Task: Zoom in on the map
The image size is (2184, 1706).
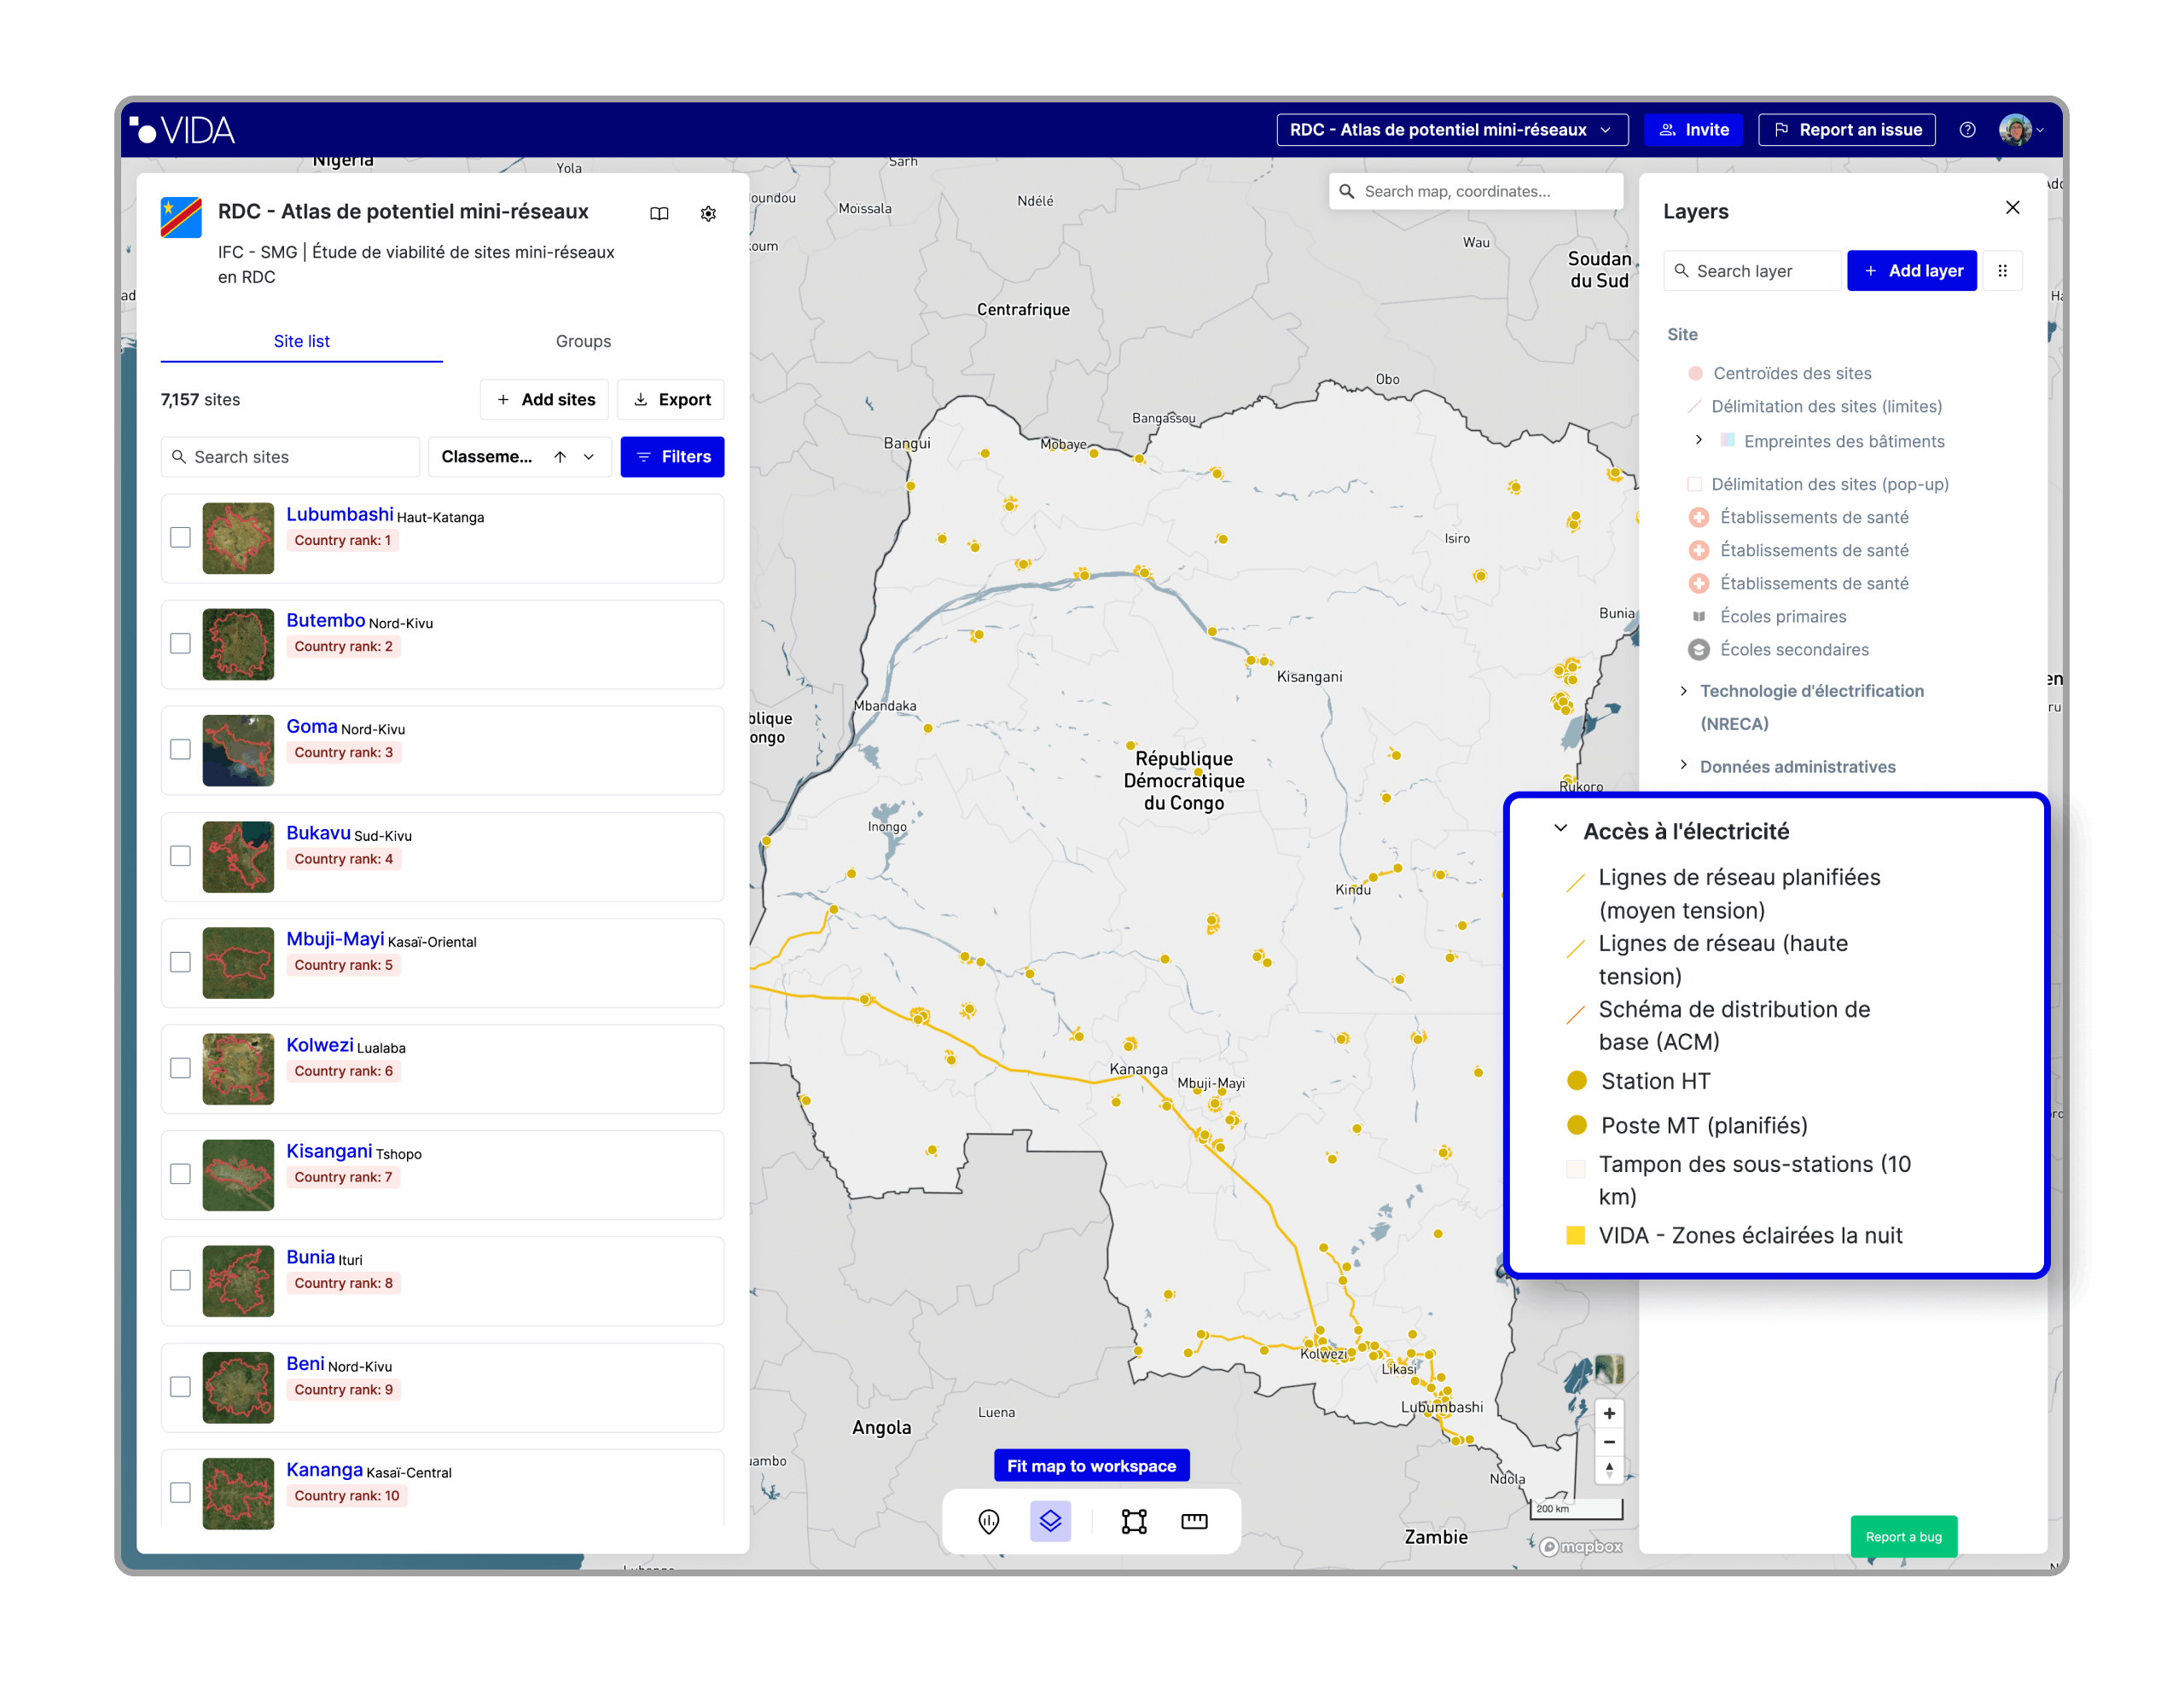Action: click(x=1609, y=1413)
